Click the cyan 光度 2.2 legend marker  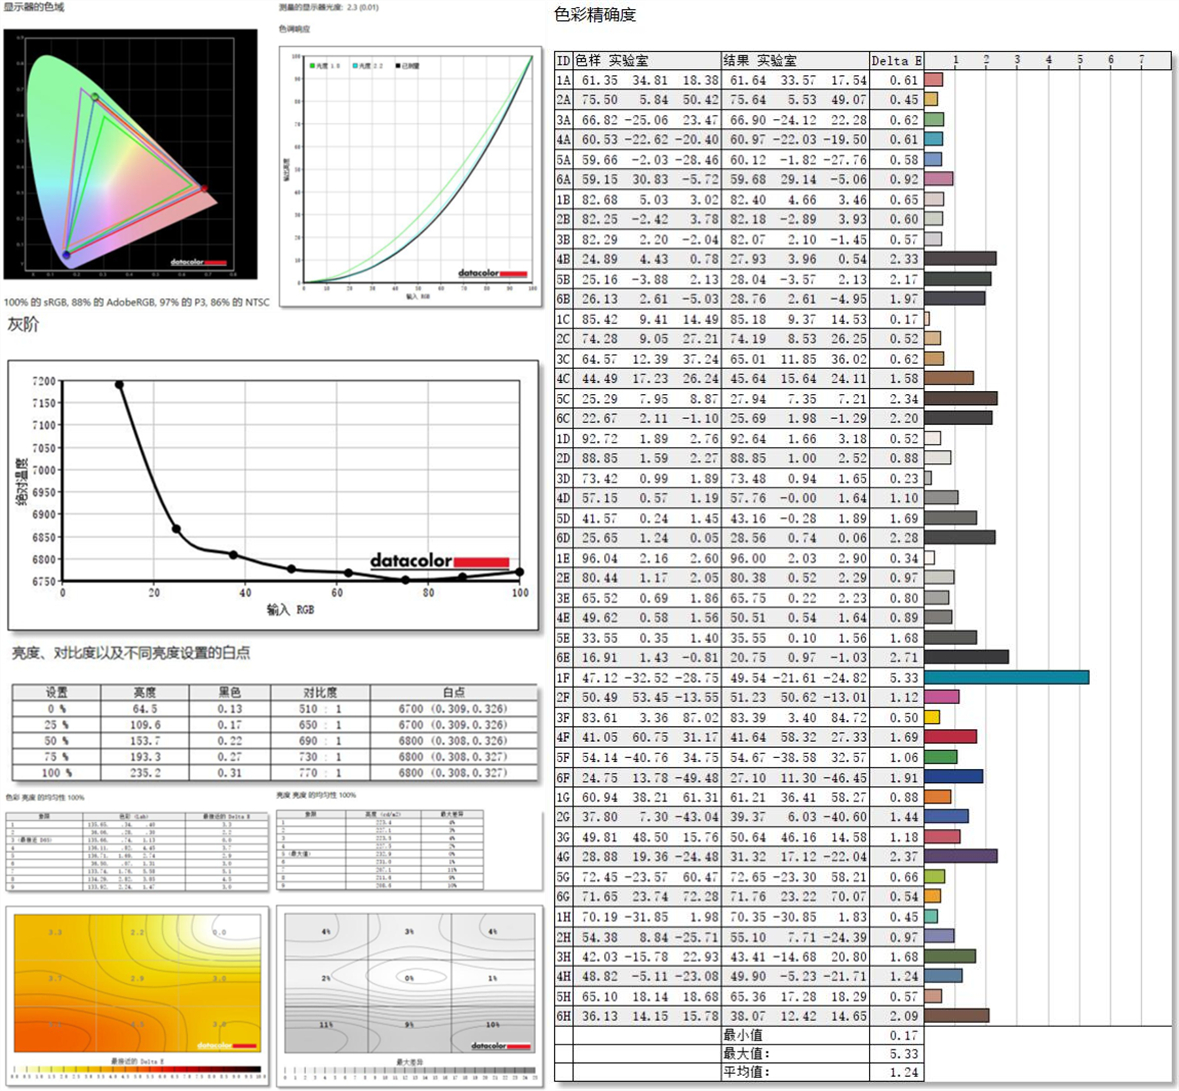pos(354,66)
